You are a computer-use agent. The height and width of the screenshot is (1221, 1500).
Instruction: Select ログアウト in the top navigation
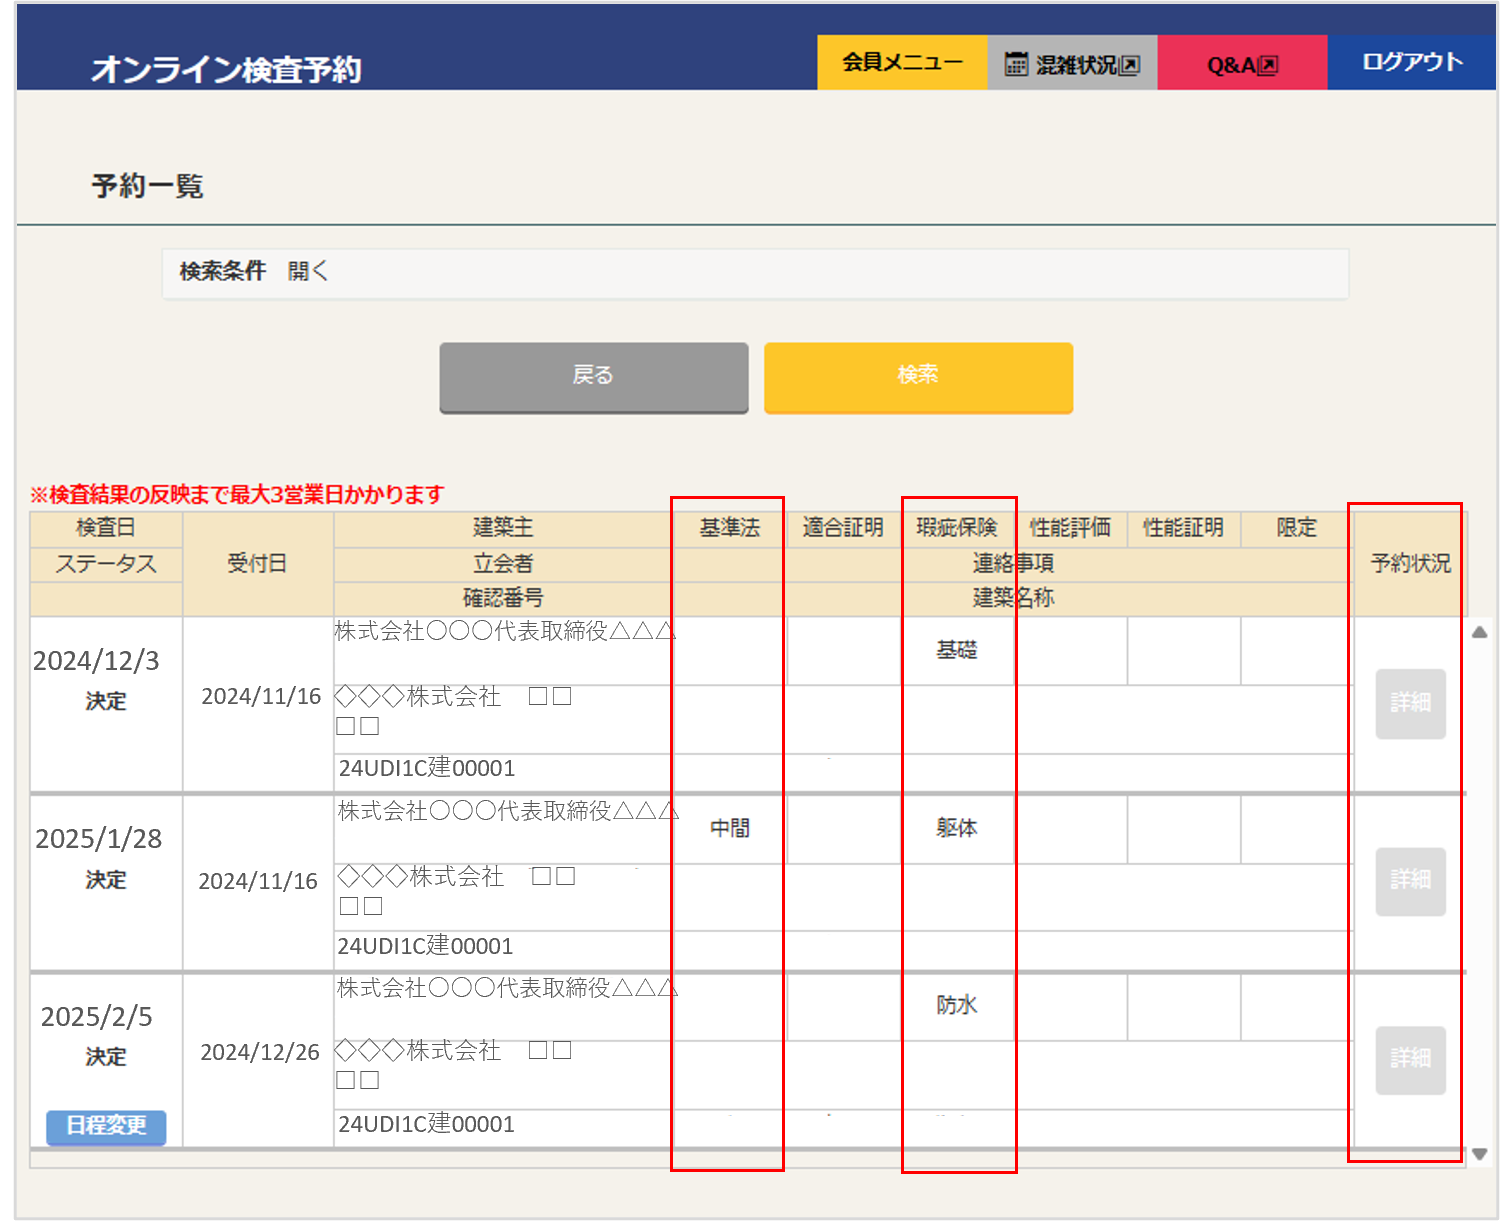pyautogui.click(x=1412, y=62)
